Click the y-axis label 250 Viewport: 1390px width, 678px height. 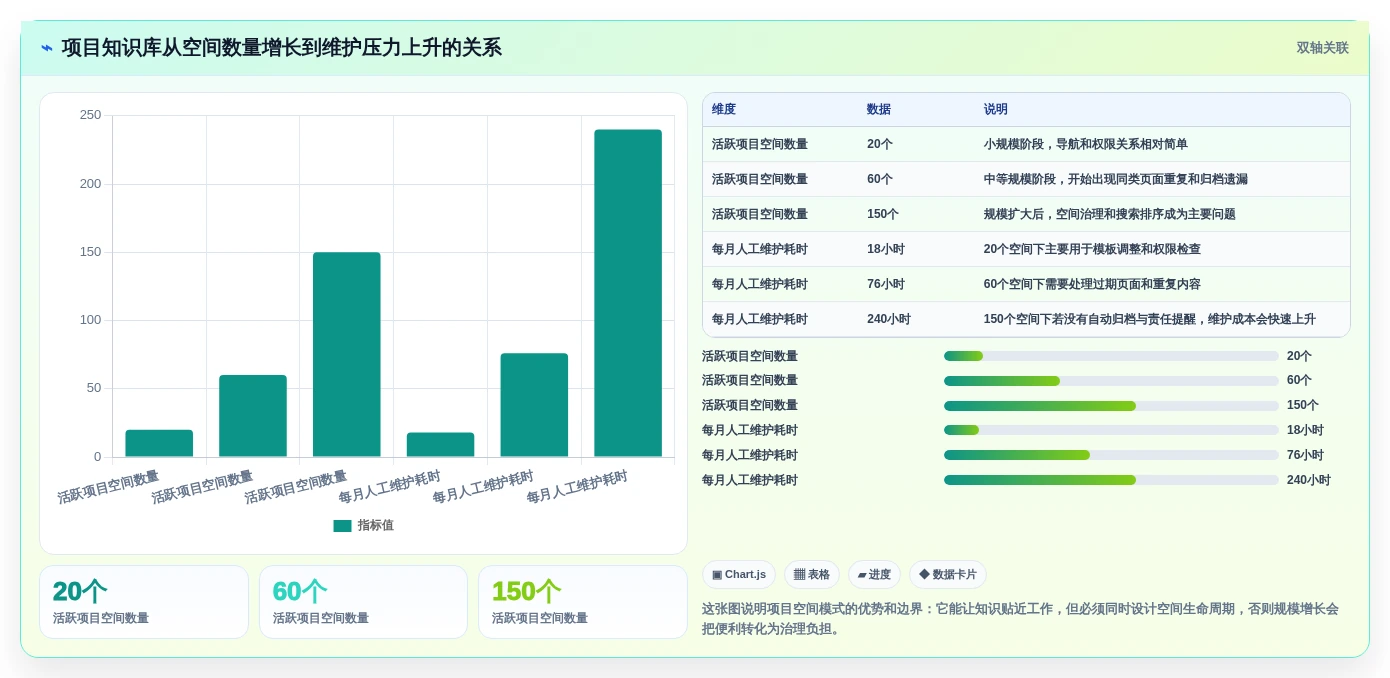click(91, 115)
